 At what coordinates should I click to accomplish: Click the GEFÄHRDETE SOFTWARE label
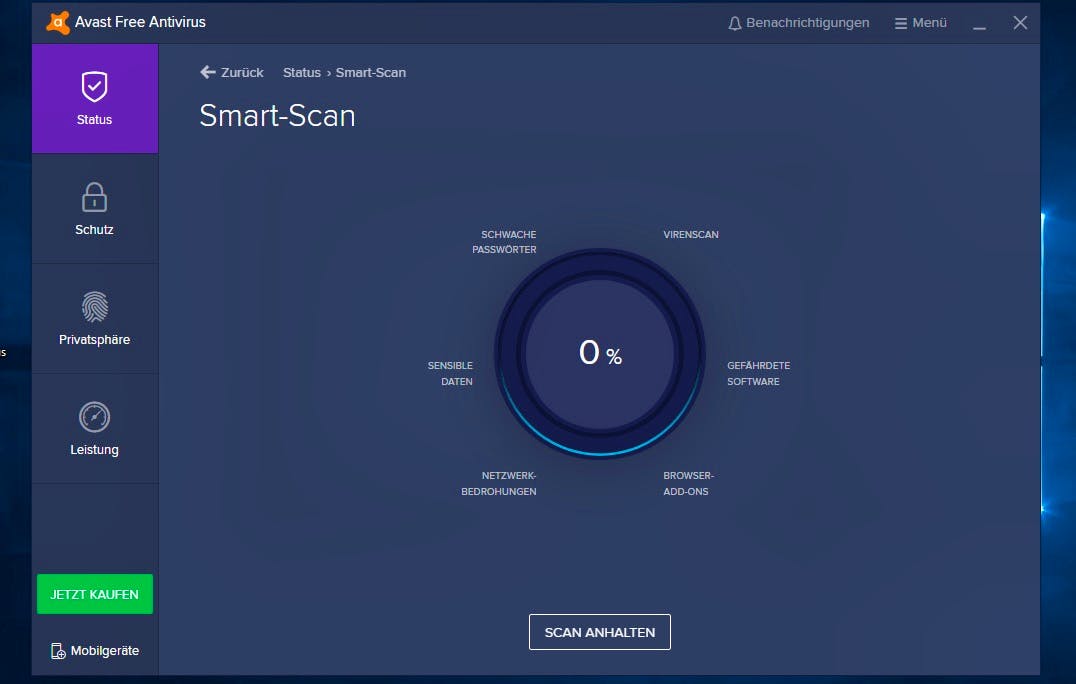point(758,373)
